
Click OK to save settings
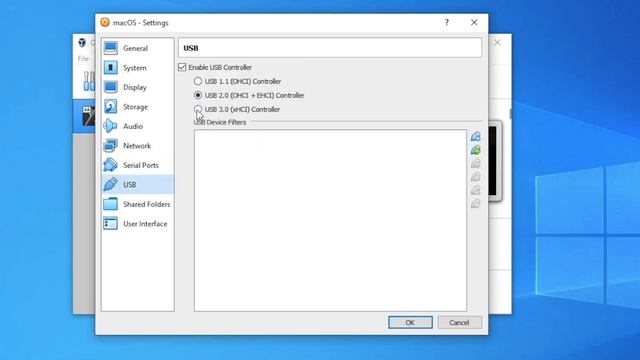tap(410, 322)
